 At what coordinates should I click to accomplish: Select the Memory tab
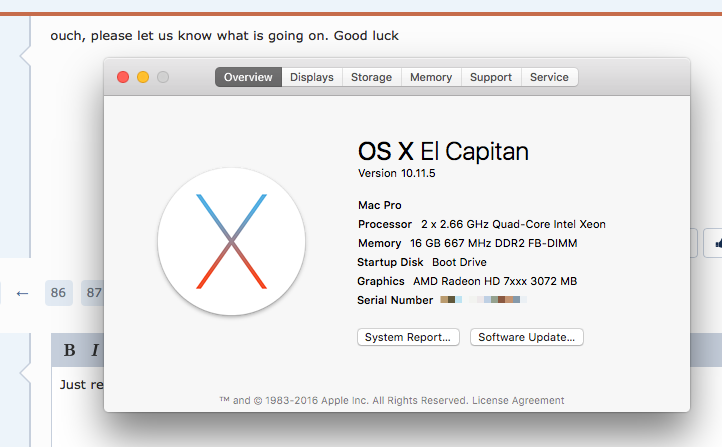pyautogui.click(x=431, y=77)
